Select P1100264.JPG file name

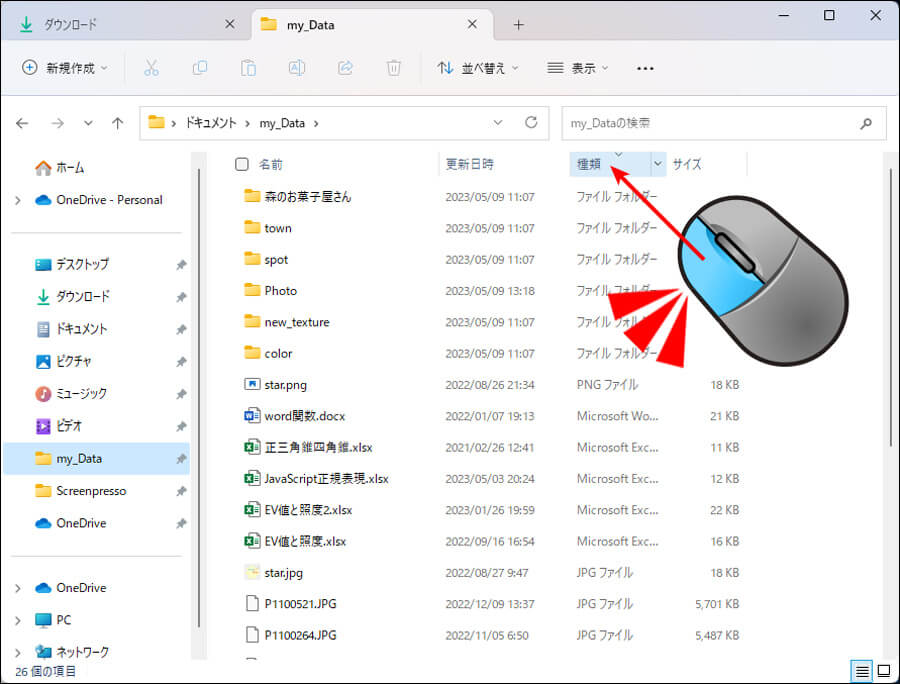click(x=300, y=635)
